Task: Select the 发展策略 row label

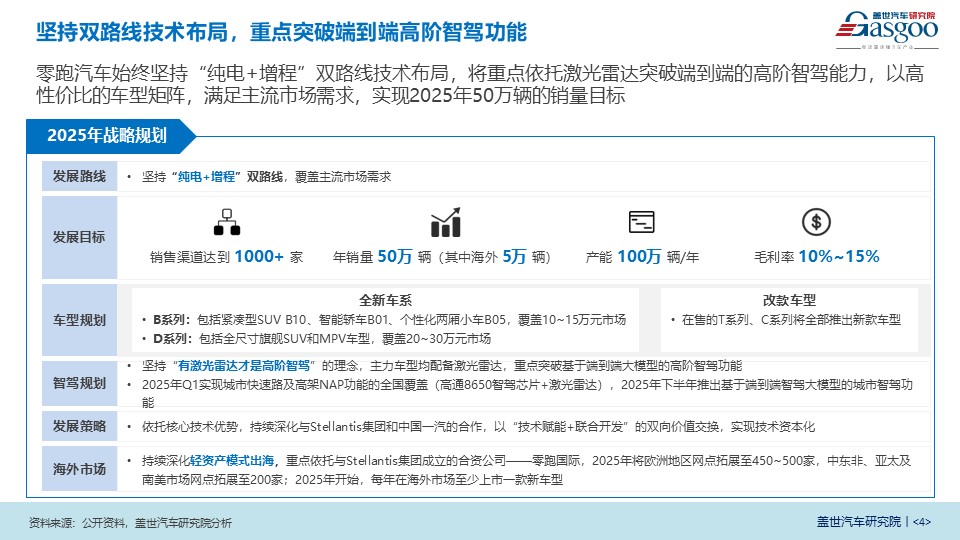Action: coord(80,426)
